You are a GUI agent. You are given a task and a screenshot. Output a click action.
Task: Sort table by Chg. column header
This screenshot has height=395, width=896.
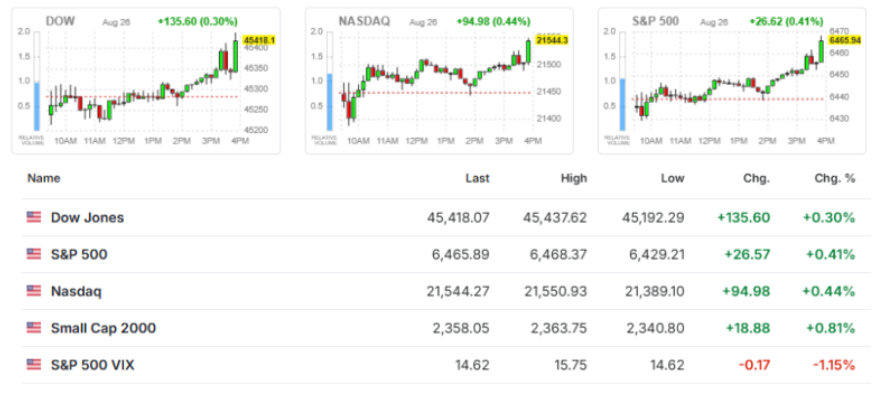(757, 178)
